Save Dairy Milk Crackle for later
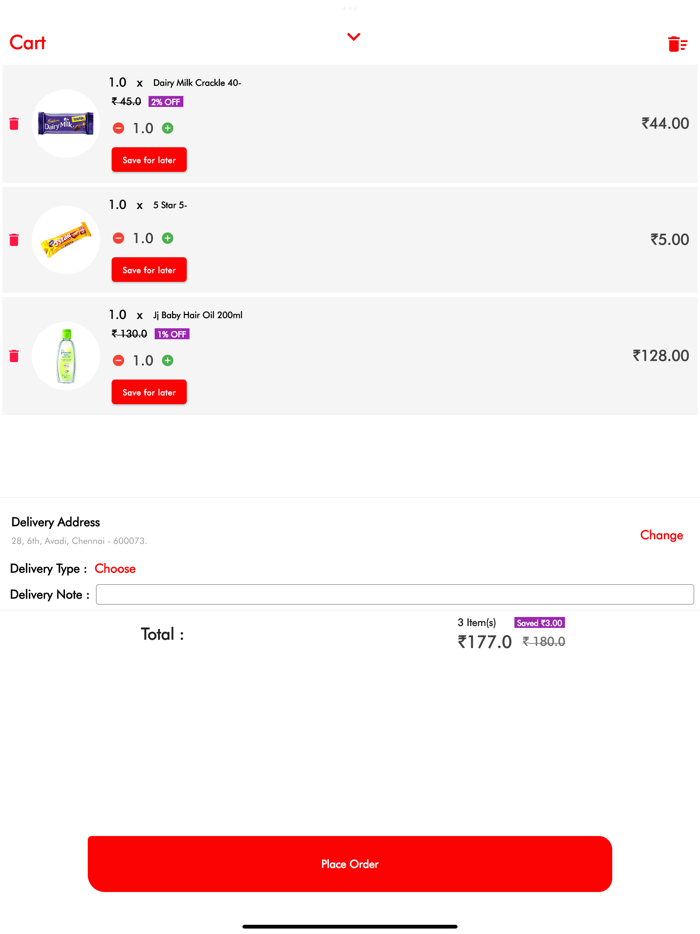The image size is (700, 934). point(149,160)
